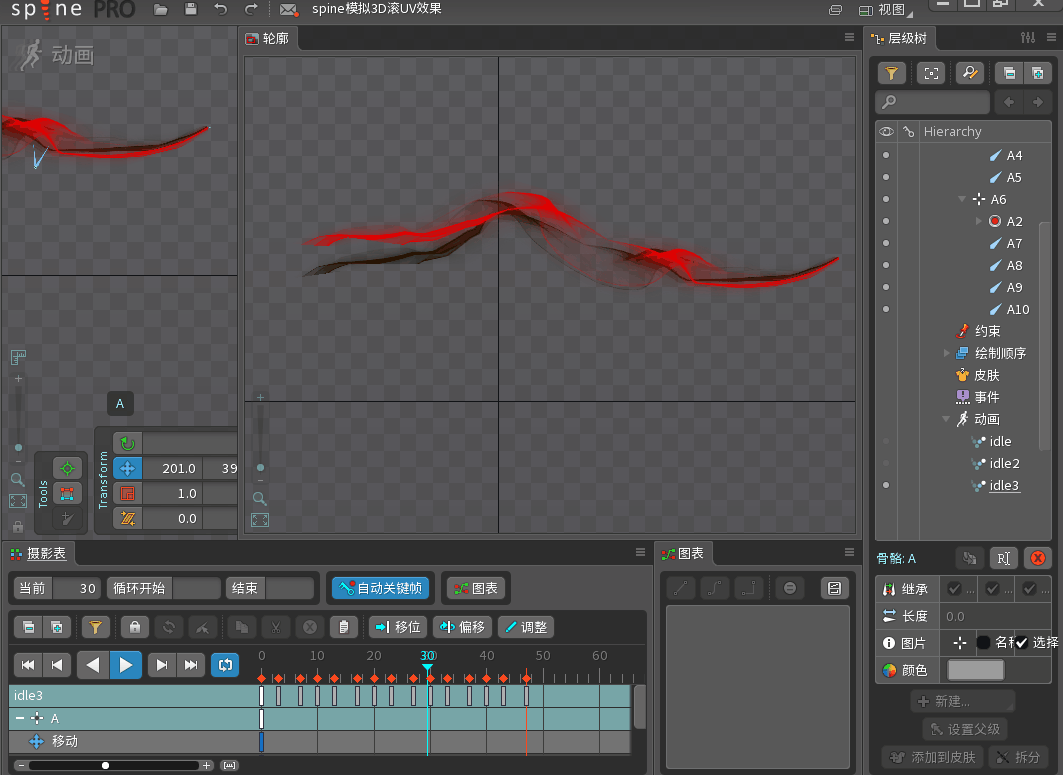
Task: Toggle the Auto Key (自动关键帧) button
Action: [380, 588]
